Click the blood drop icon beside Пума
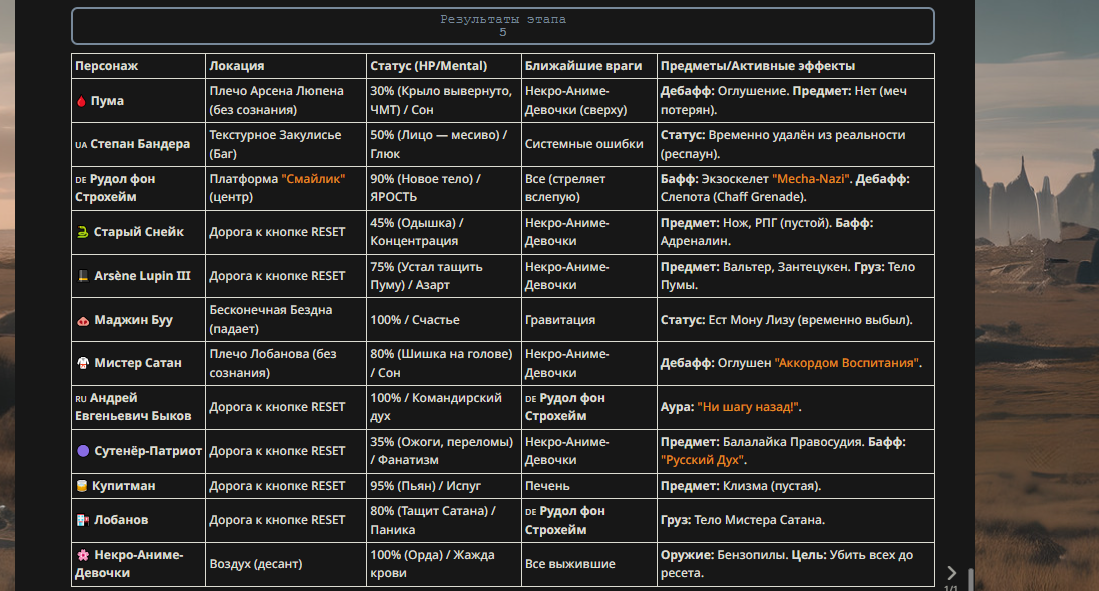The image size is (1099, 591). tap(81, 102)
